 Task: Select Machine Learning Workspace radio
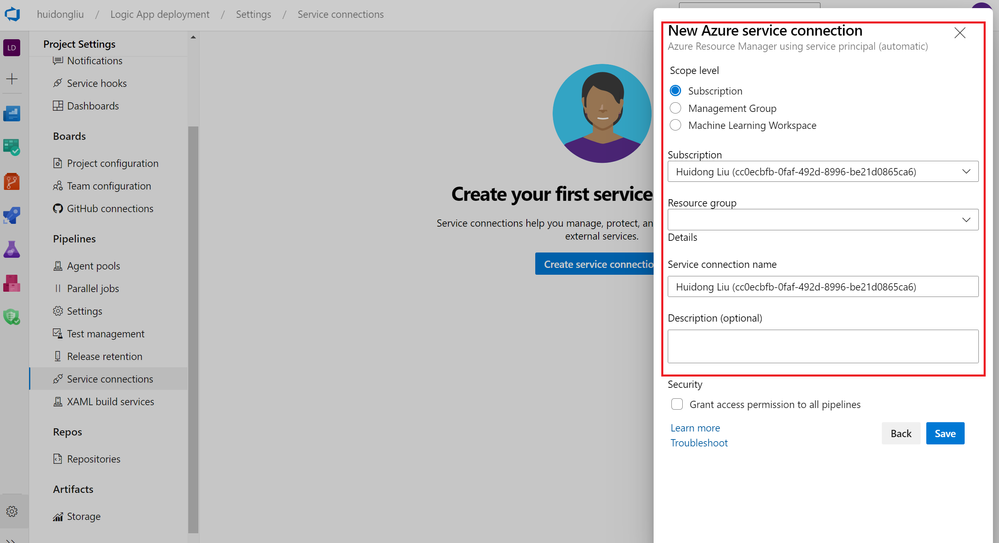tap(675, 125)
